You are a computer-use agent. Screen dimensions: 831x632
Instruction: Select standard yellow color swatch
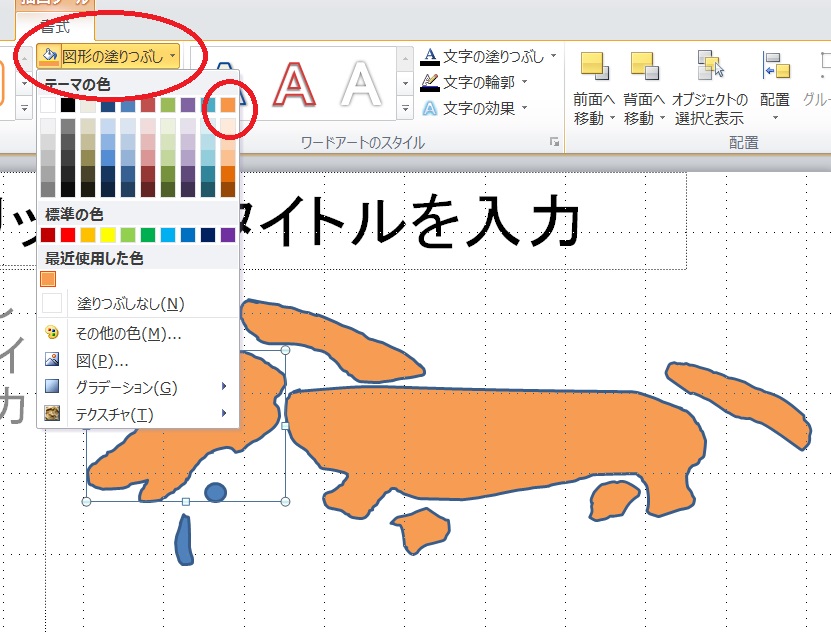(x=108, y=235)
